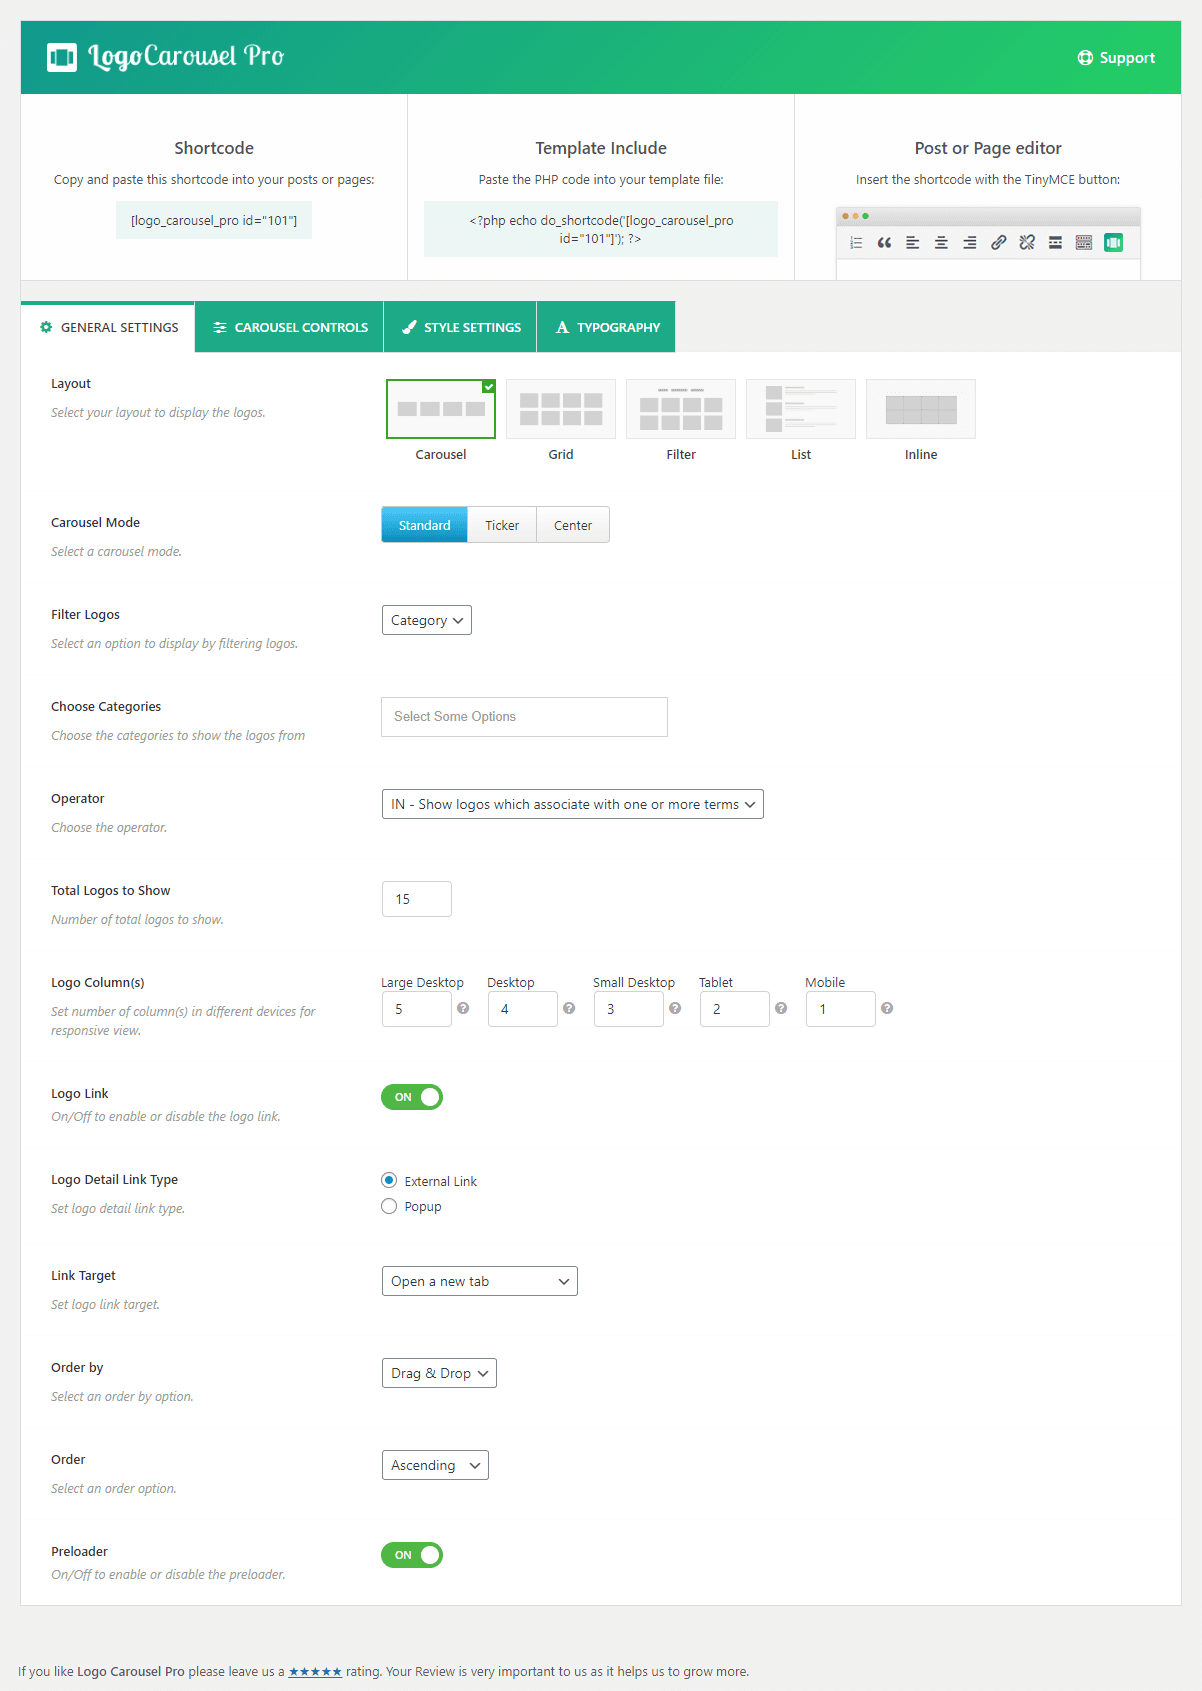
Task: Click the help icon beside Large Desktop field
Action: [463, 1008]
